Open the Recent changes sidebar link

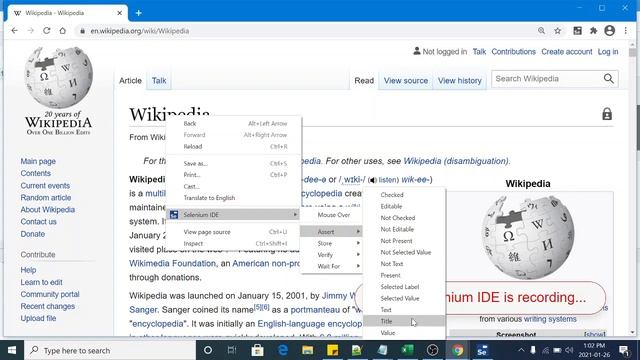(x=48, y=306)
